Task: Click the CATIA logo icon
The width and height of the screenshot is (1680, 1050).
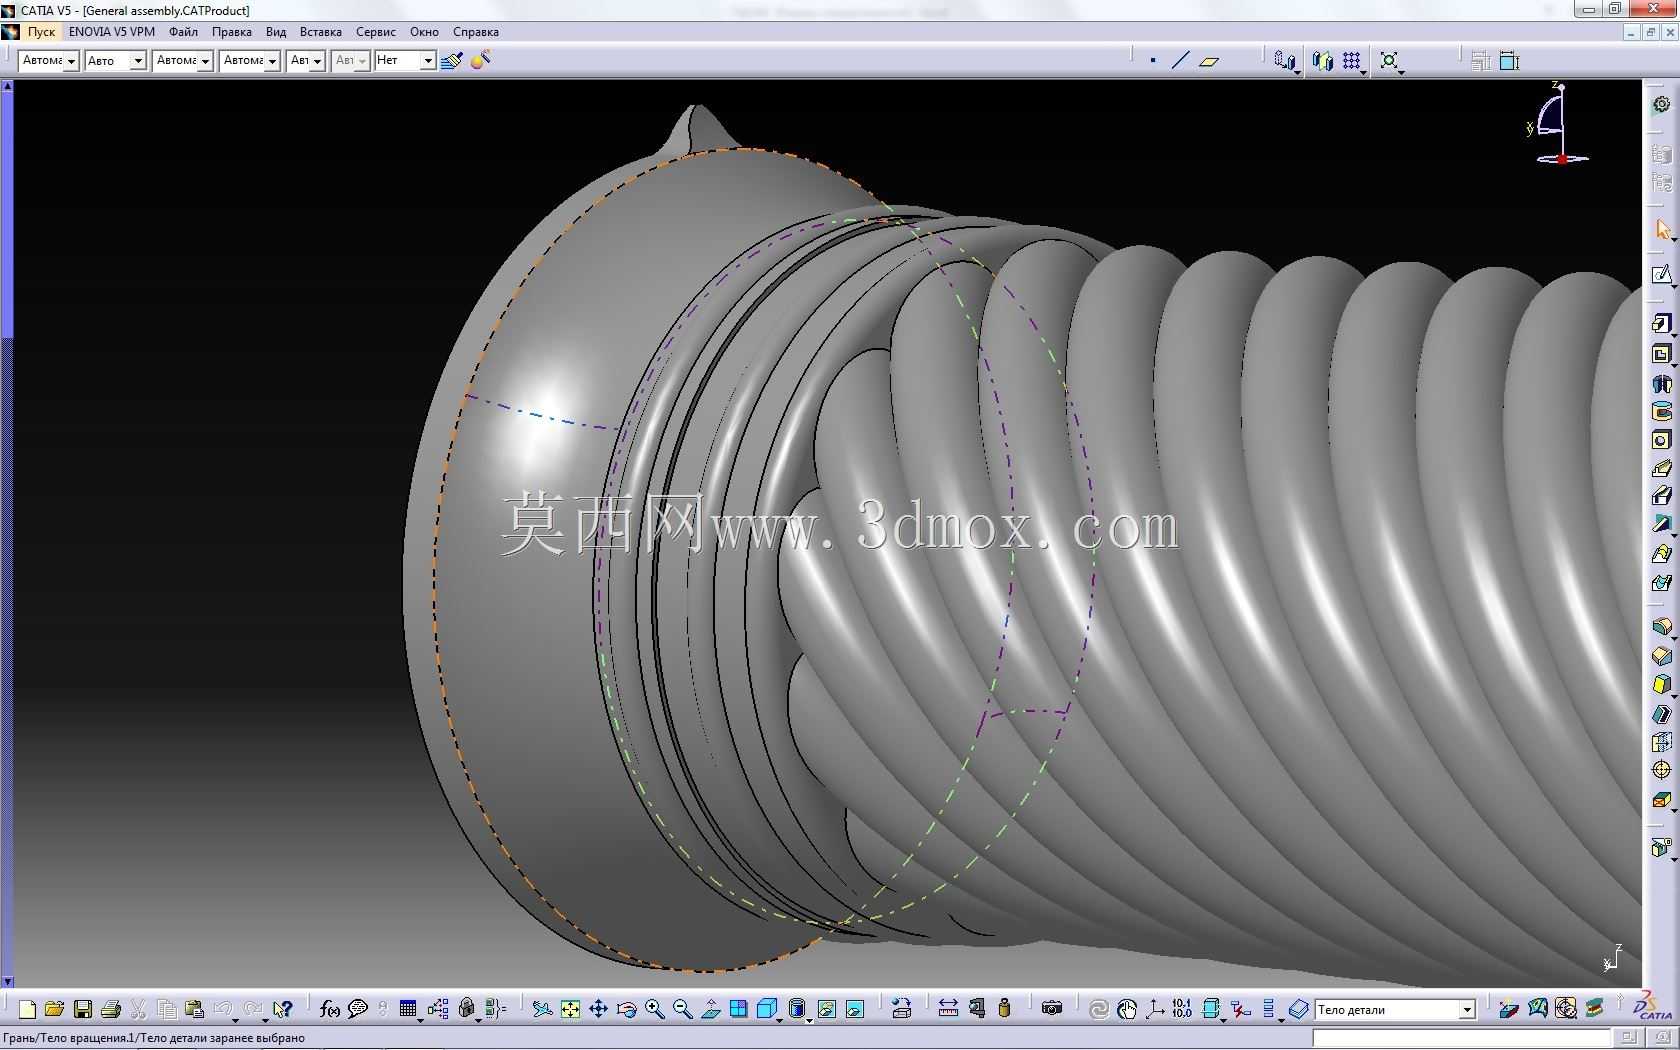Action: [1652, 1007]
